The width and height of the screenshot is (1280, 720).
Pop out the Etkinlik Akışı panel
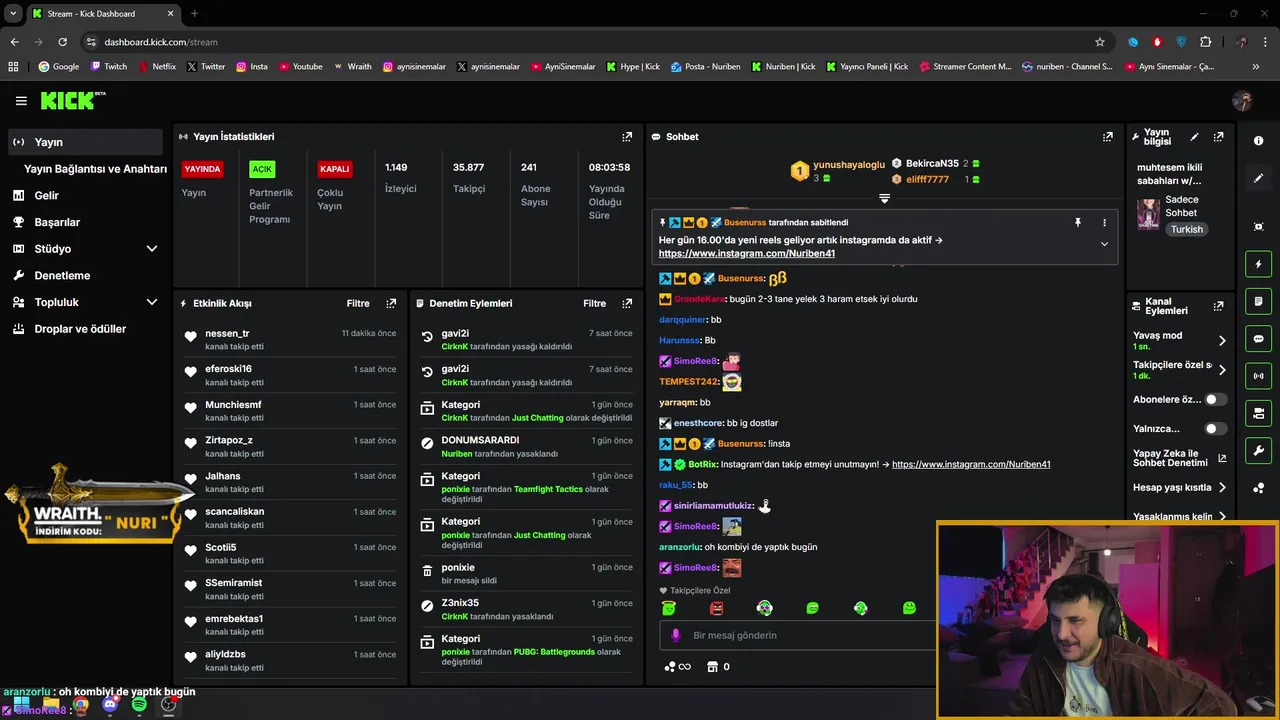(391, 303)
